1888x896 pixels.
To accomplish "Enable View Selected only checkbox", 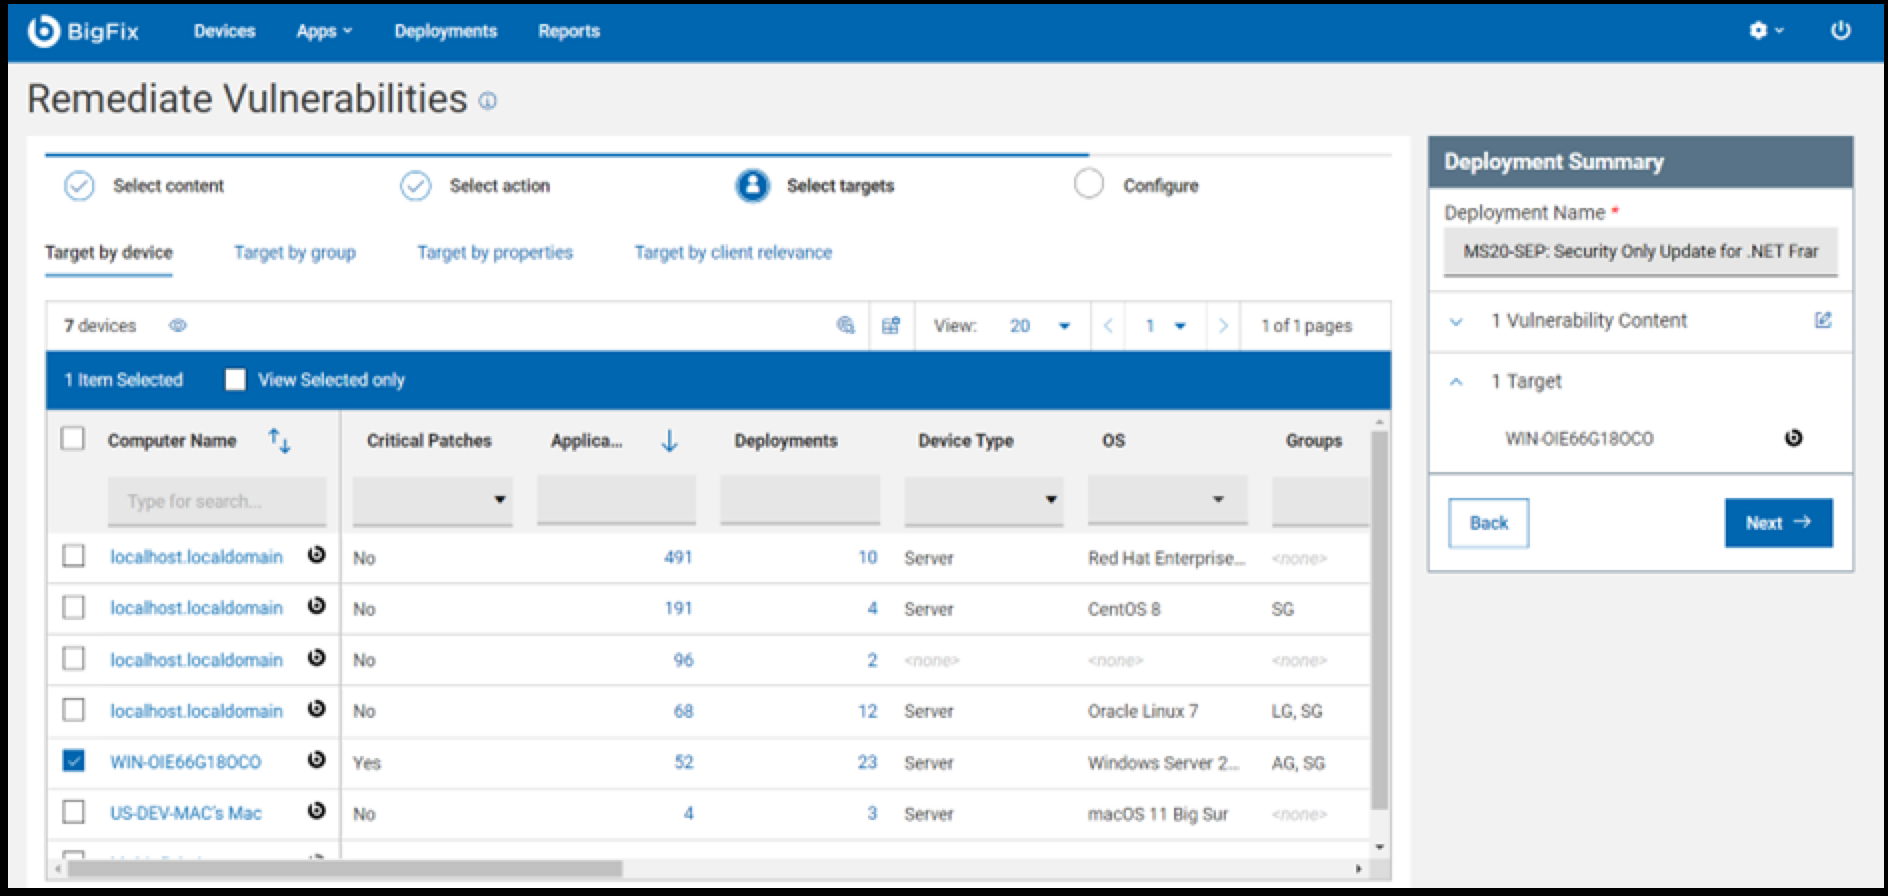I will (235, 380).
